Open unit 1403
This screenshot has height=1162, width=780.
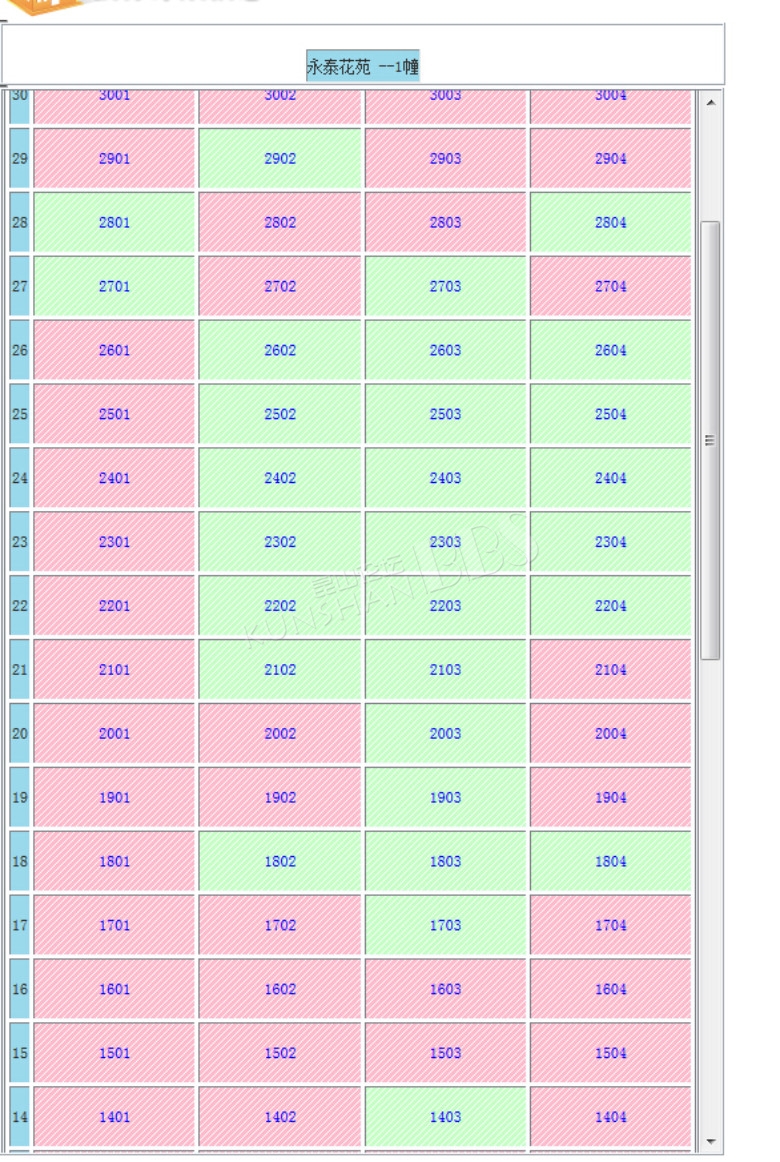(445, 1117)
